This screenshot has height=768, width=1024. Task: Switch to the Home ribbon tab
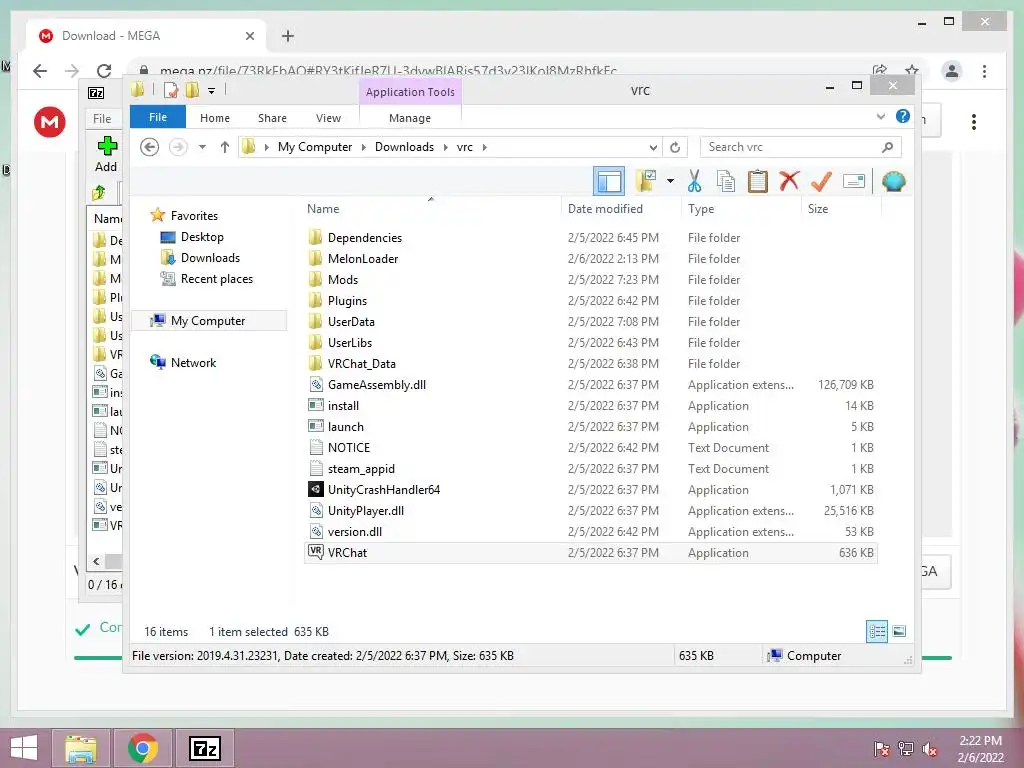215,118
